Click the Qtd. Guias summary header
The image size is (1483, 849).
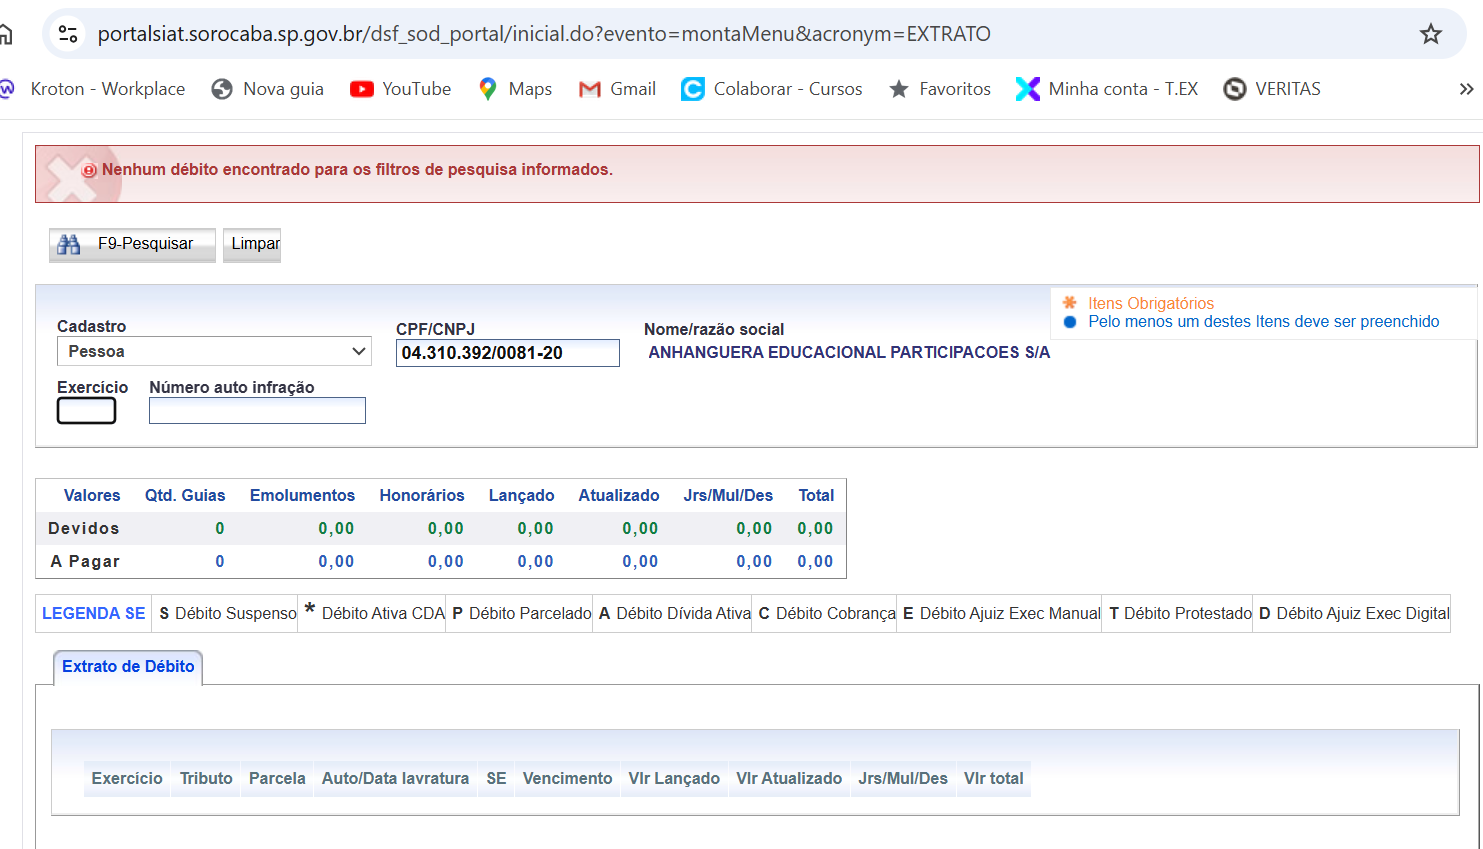[x=185, y=496]
